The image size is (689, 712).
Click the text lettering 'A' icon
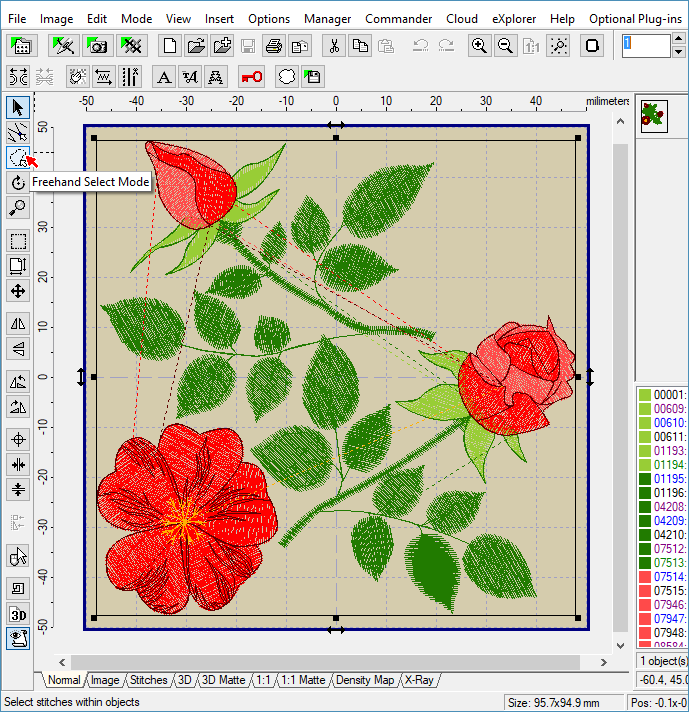[x=165, y=77]
